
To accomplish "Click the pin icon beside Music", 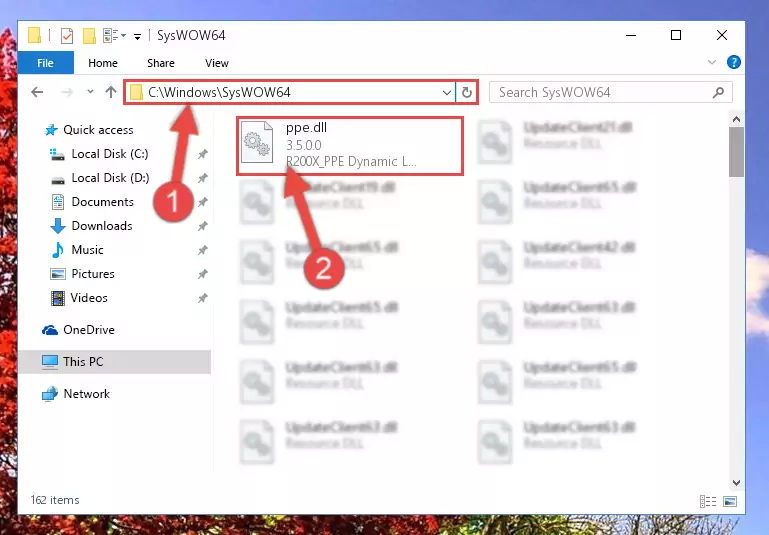I will click(x=202, y=250).
